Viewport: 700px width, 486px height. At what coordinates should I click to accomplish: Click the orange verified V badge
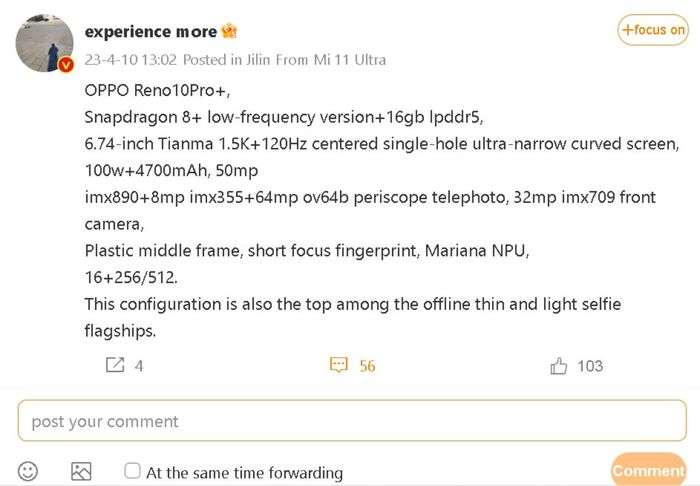pos(66,65)
